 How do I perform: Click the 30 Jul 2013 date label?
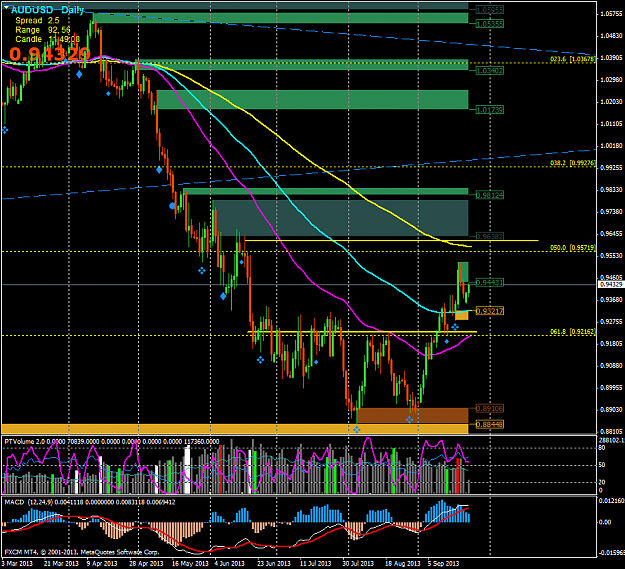pyautogui.click(x=358, y=564)
